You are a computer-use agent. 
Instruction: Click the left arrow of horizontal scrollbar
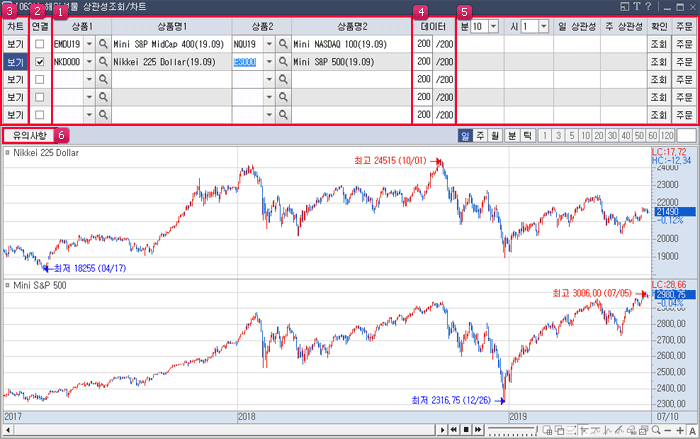click(x=8, y=430)
